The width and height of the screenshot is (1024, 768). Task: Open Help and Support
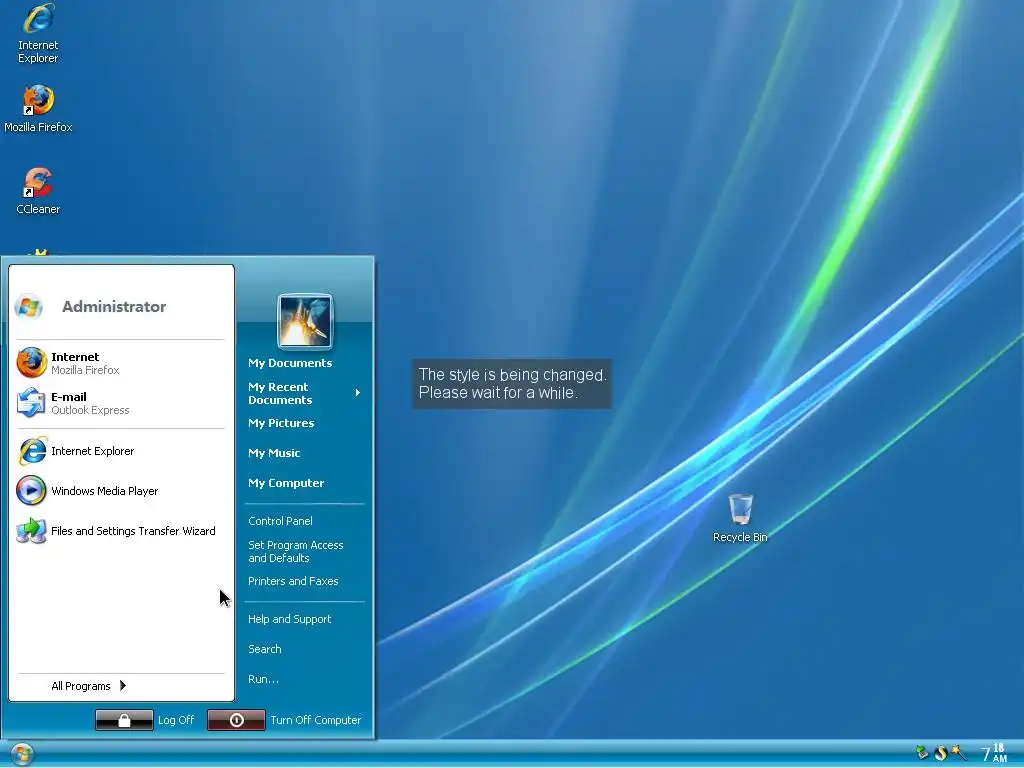[x=289, y=619]
